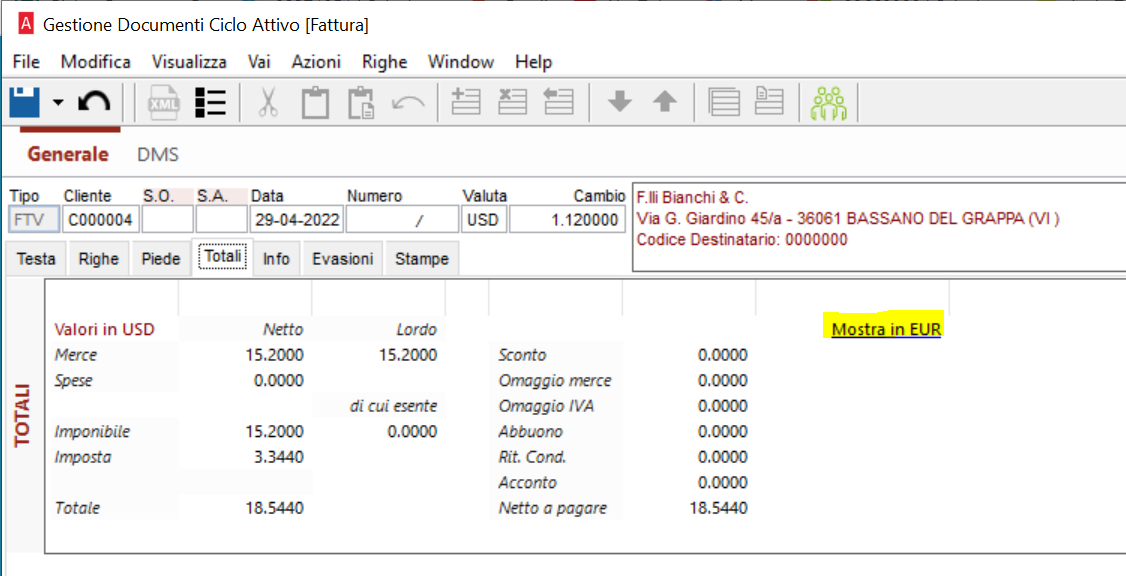Switch to the Stampe tab
The image size is (1126, 576).
[x=422, y=259]
